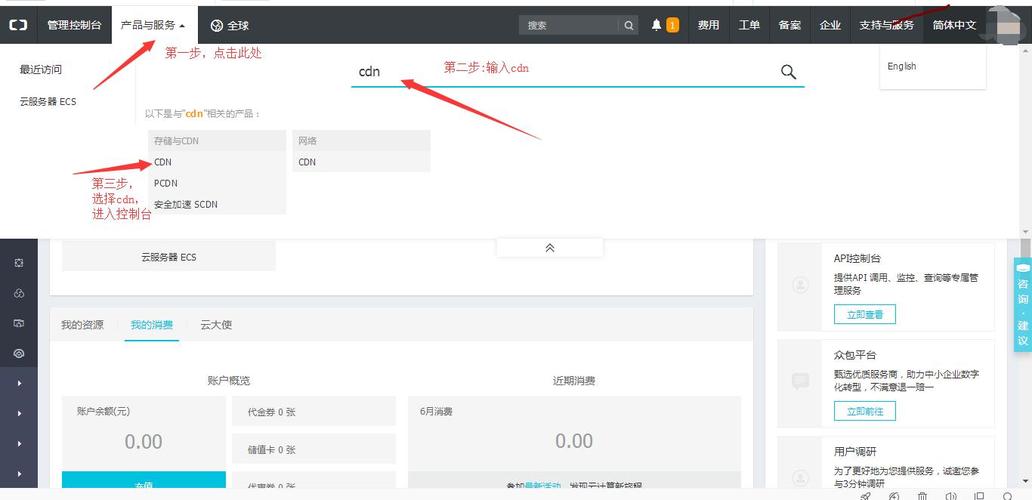The height and width of the screenshot is (500, 1032).
Task: Switch to the 我的消费 tab
Action: click(152, 325)
